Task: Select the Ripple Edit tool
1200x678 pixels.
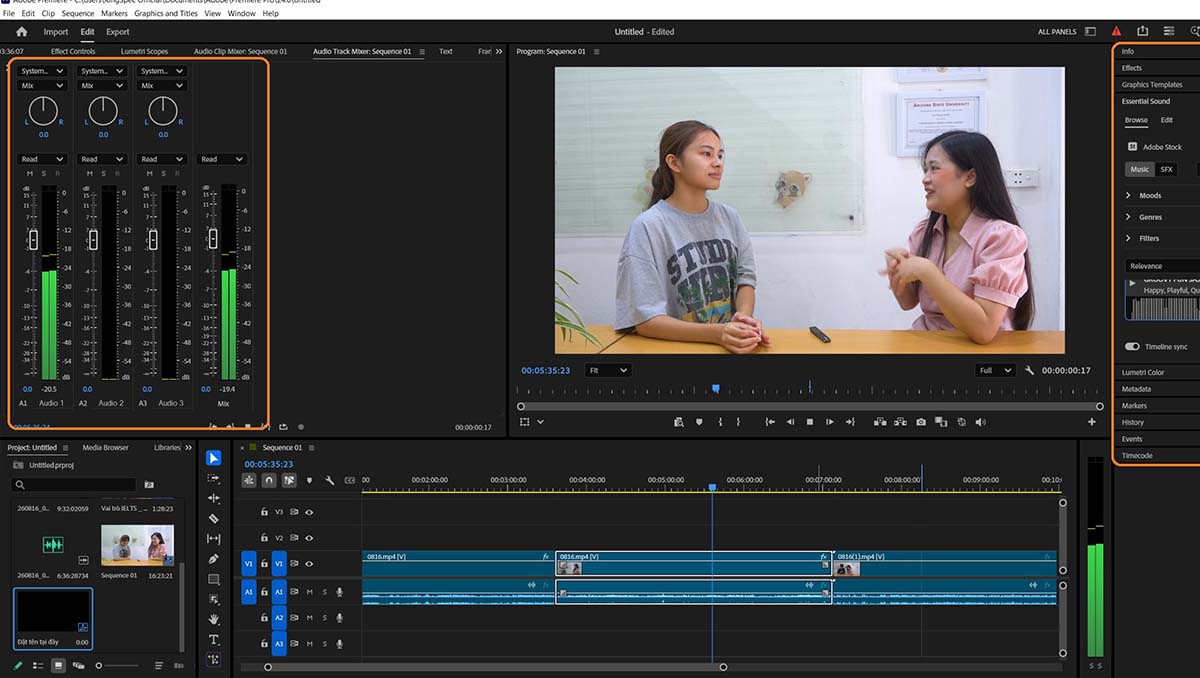Action: click(x=214, y=498)
